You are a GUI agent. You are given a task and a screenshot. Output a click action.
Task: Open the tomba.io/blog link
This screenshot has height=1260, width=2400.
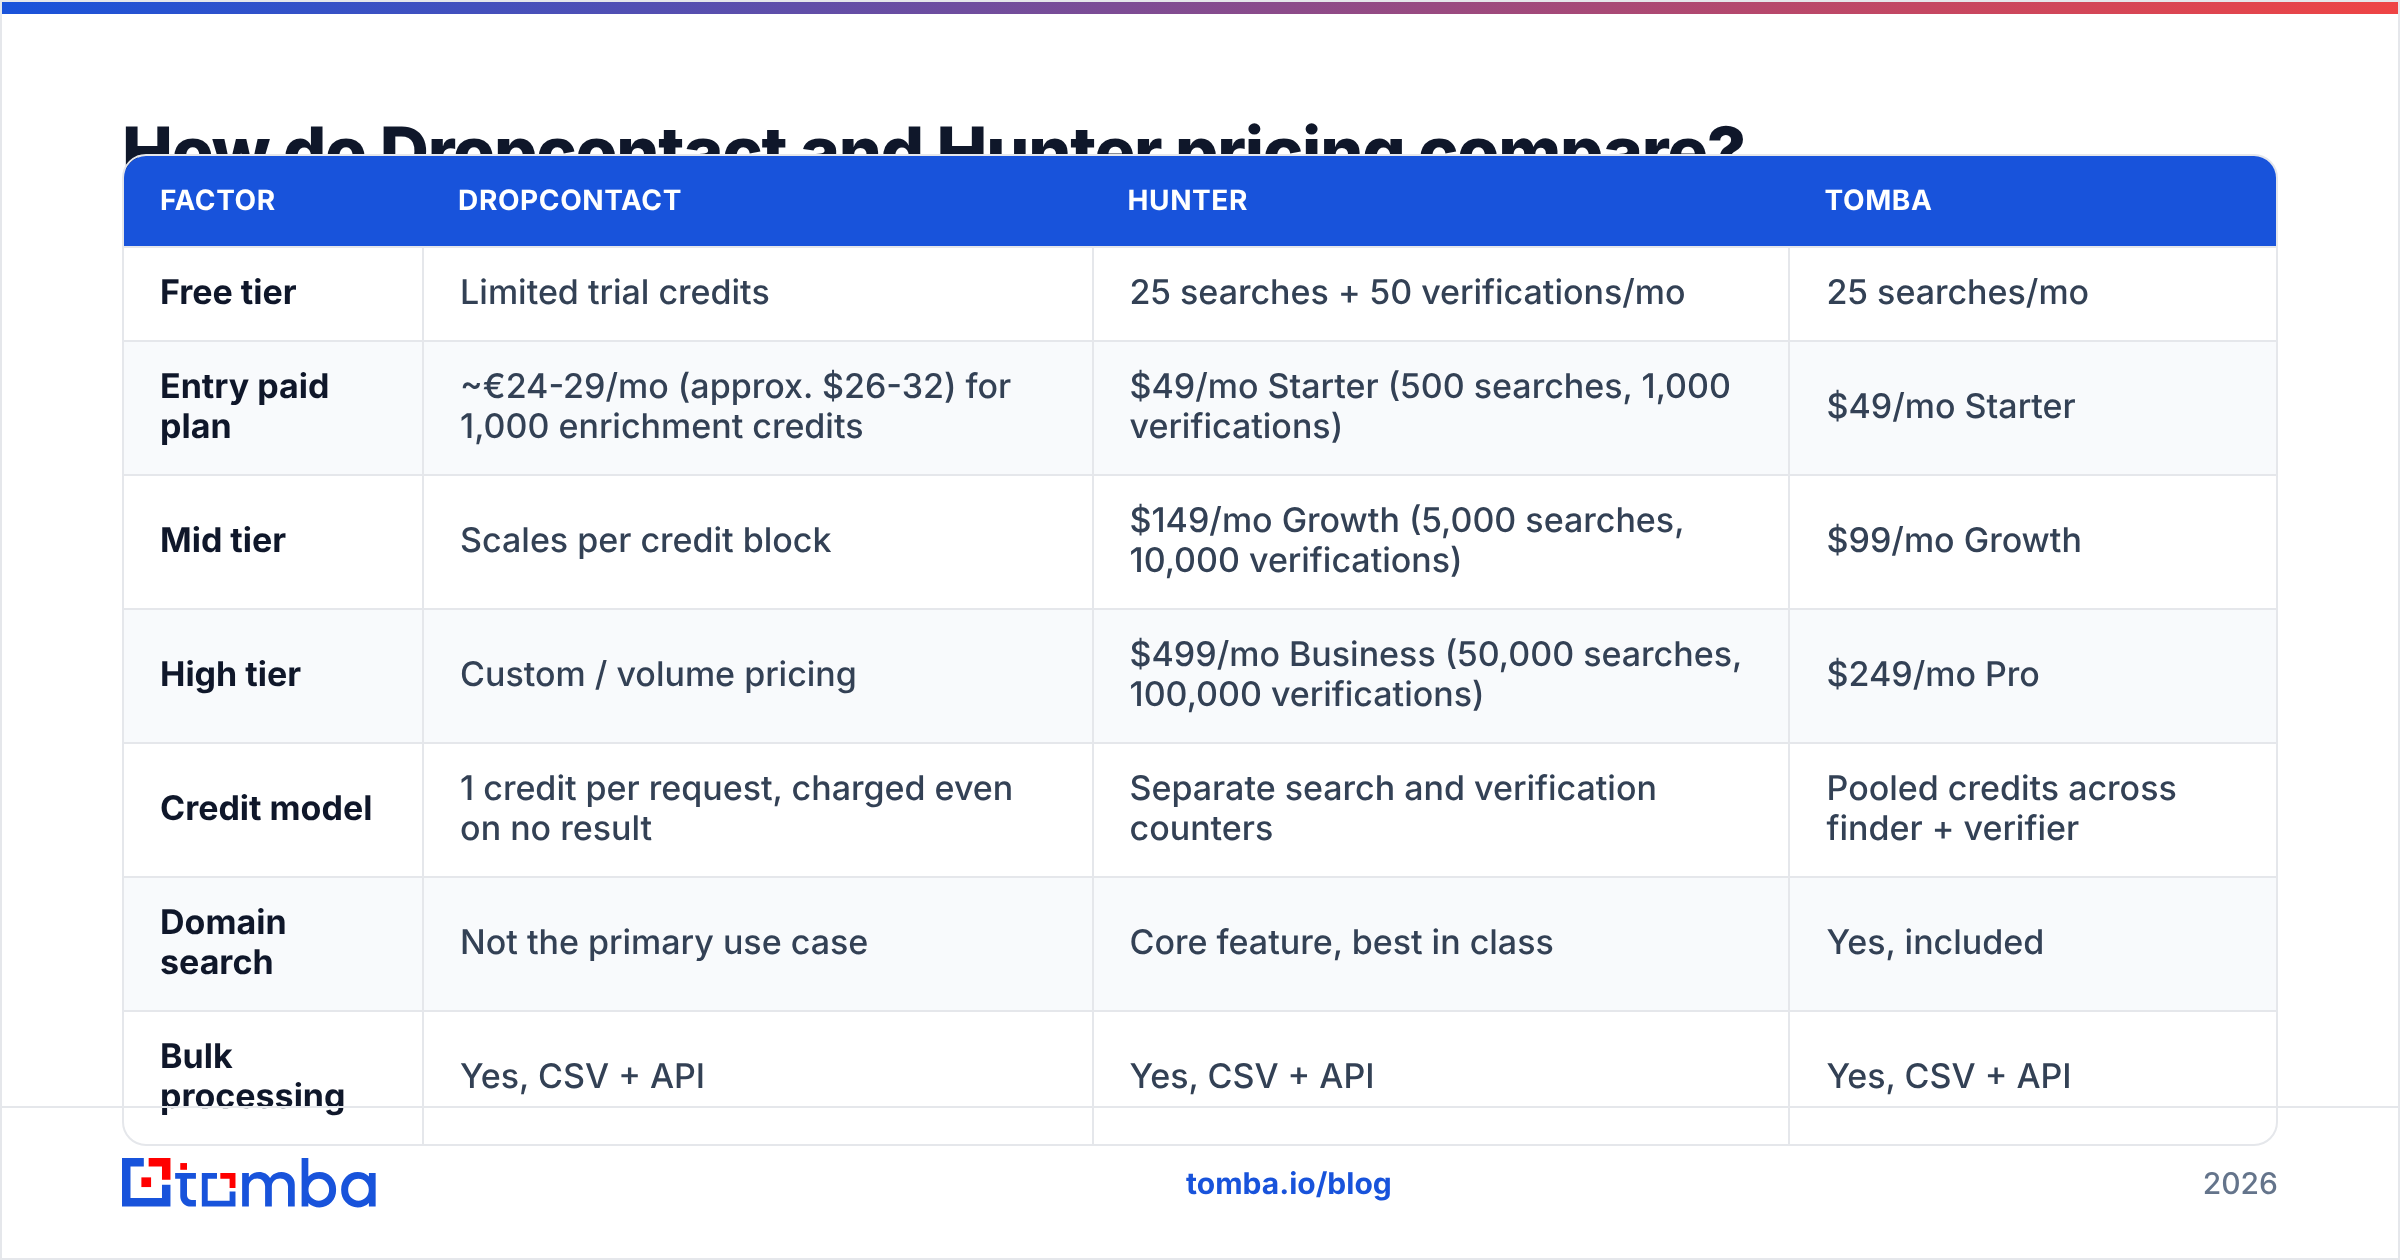(1288, 1184)
